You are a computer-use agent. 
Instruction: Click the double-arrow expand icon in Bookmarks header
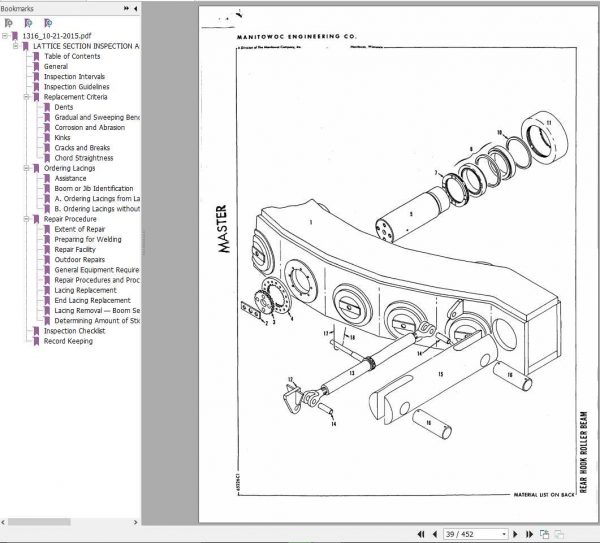click(x=126, y=8)
